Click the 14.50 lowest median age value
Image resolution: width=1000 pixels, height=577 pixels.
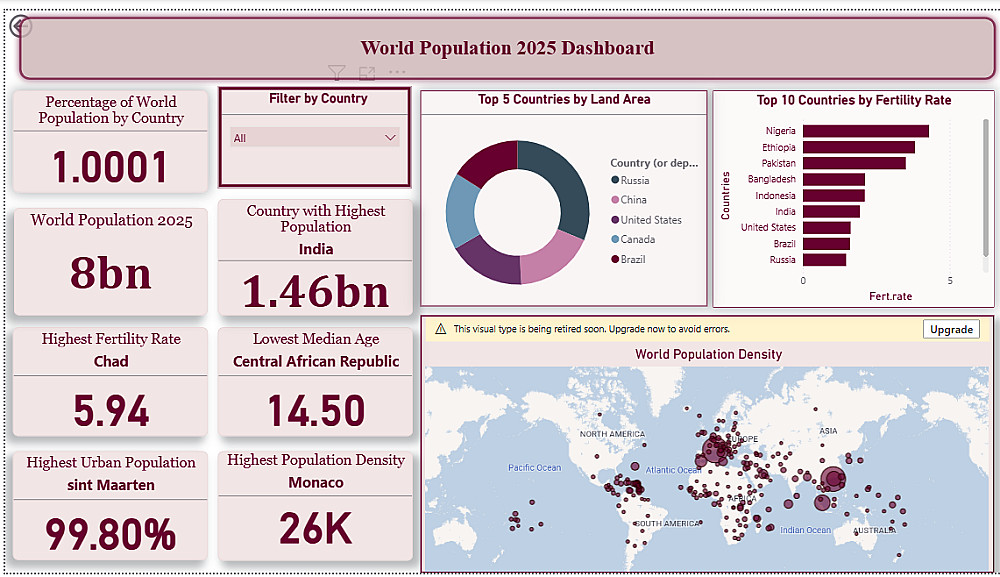point(316,410)
